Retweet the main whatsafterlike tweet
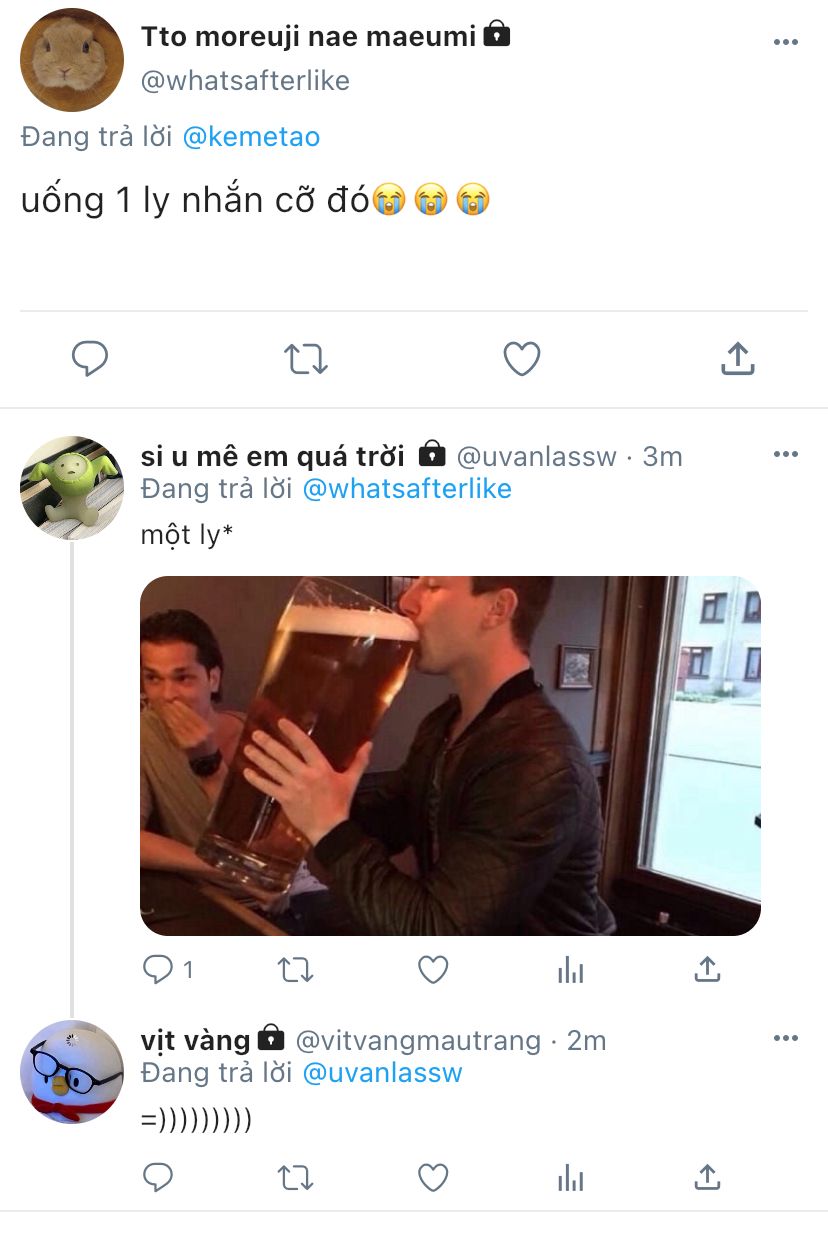Viewport: 828px width, 1238px height. point(306,359)
